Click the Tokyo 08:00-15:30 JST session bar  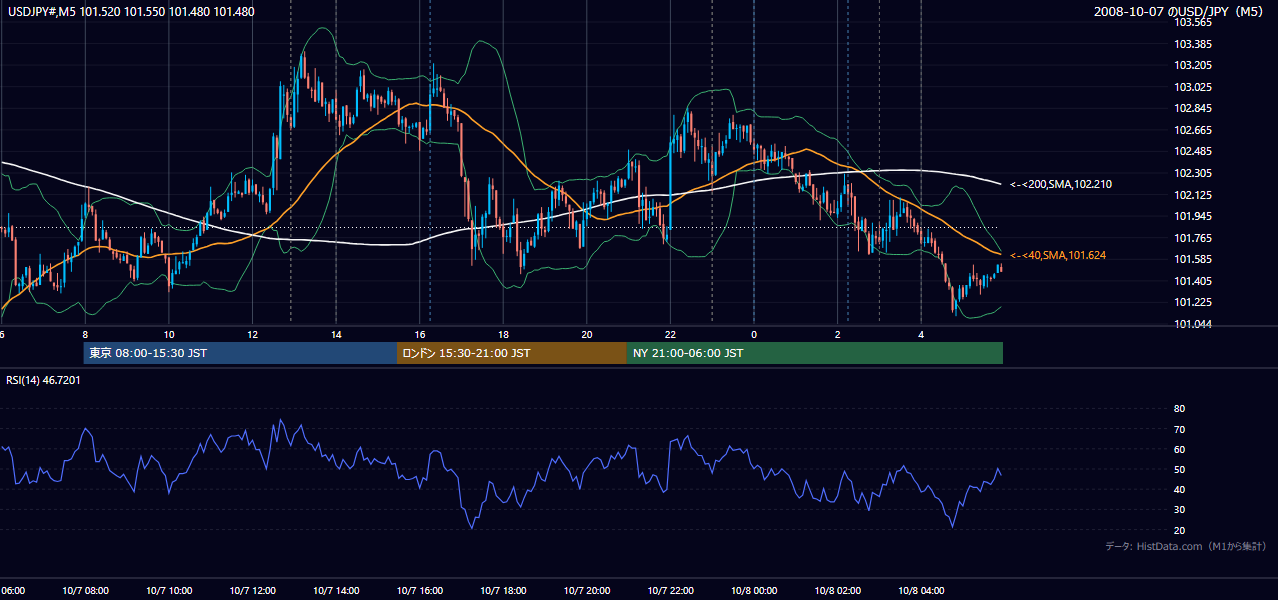[241, 353]
